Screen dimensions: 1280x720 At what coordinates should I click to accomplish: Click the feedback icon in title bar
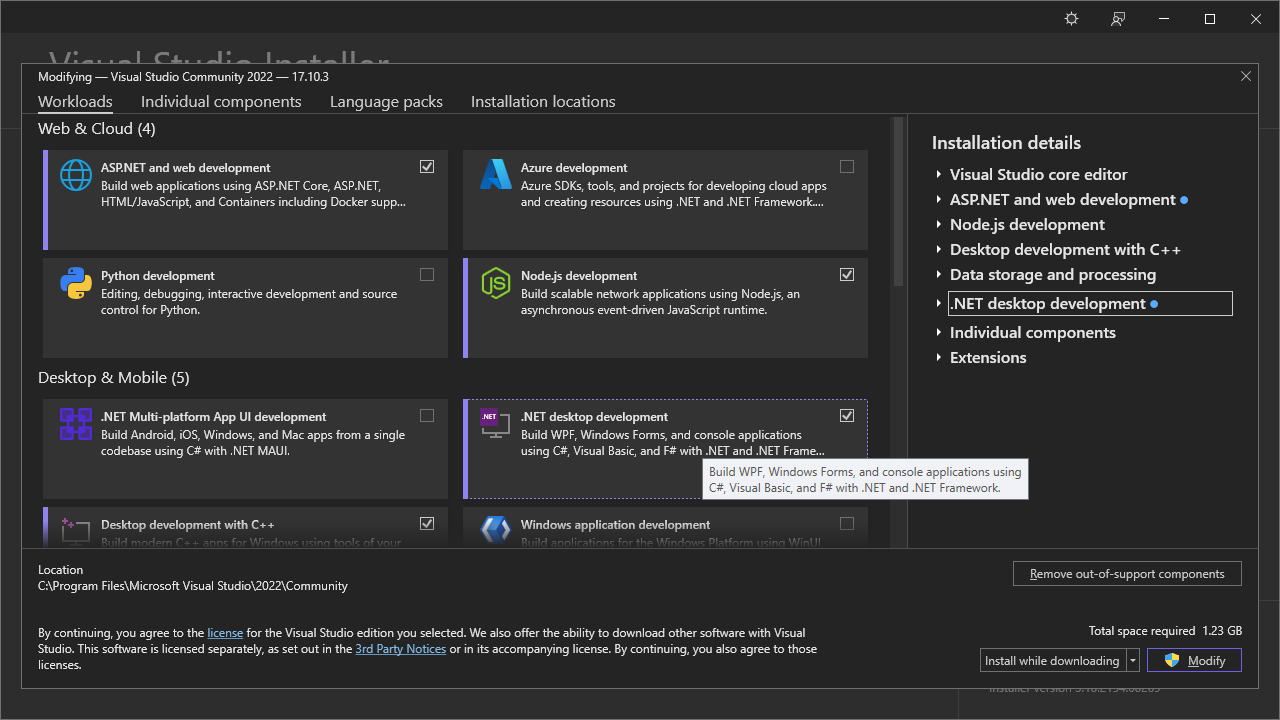[x=1118, y=19]
